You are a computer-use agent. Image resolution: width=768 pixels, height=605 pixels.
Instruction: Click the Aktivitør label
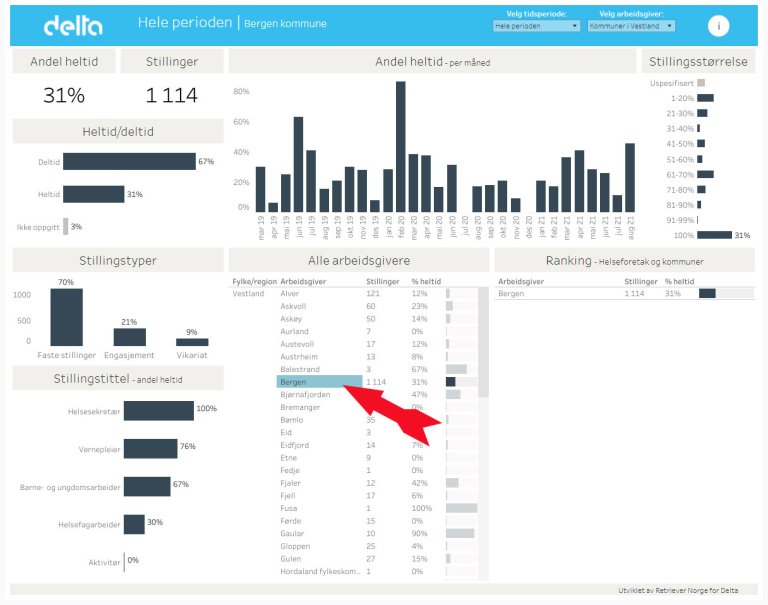tap(104, 562)
